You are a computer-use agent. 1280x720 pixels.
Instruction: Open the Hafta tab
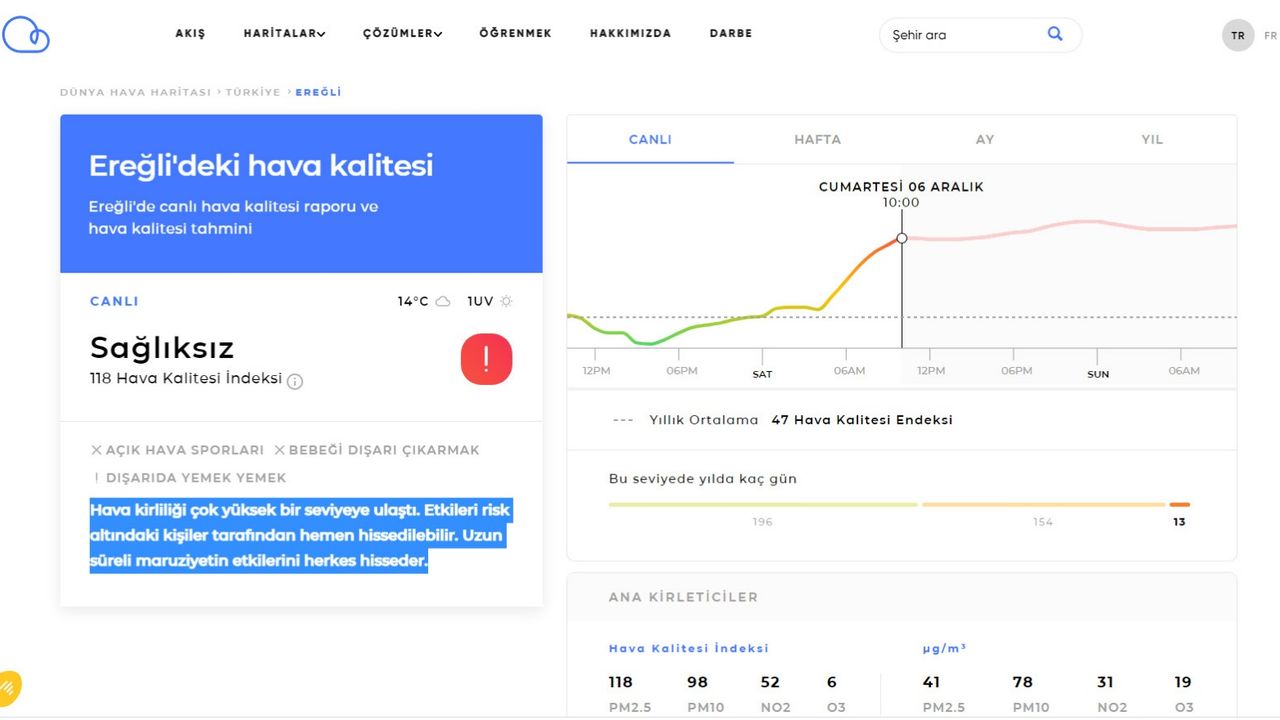pyautogui.click(x=817, y=140)
